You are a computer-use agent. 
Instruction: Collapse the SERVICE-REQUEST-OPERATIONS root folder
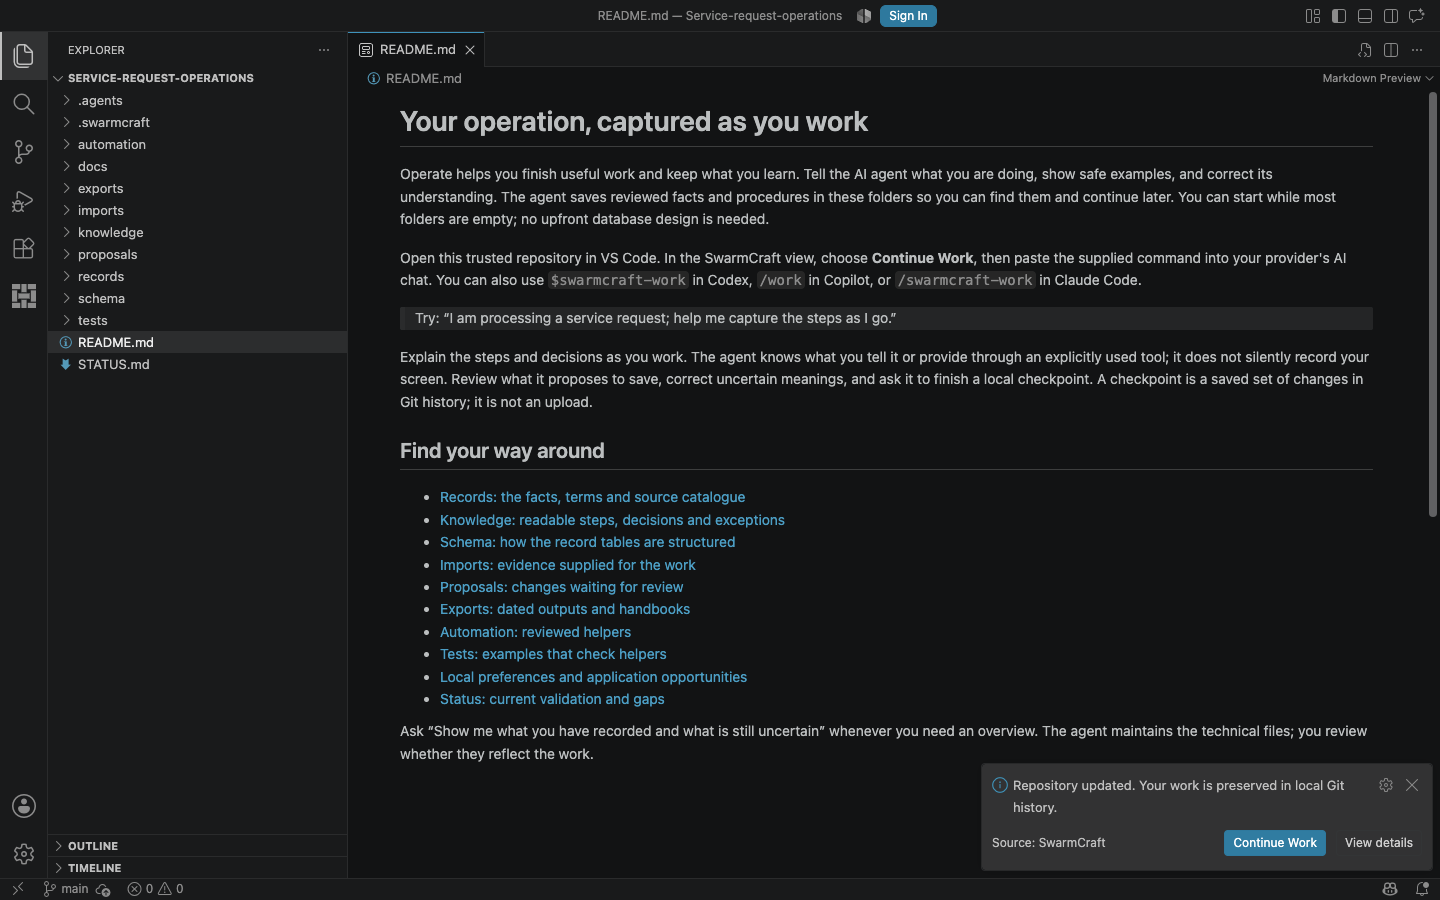[197, 78]
